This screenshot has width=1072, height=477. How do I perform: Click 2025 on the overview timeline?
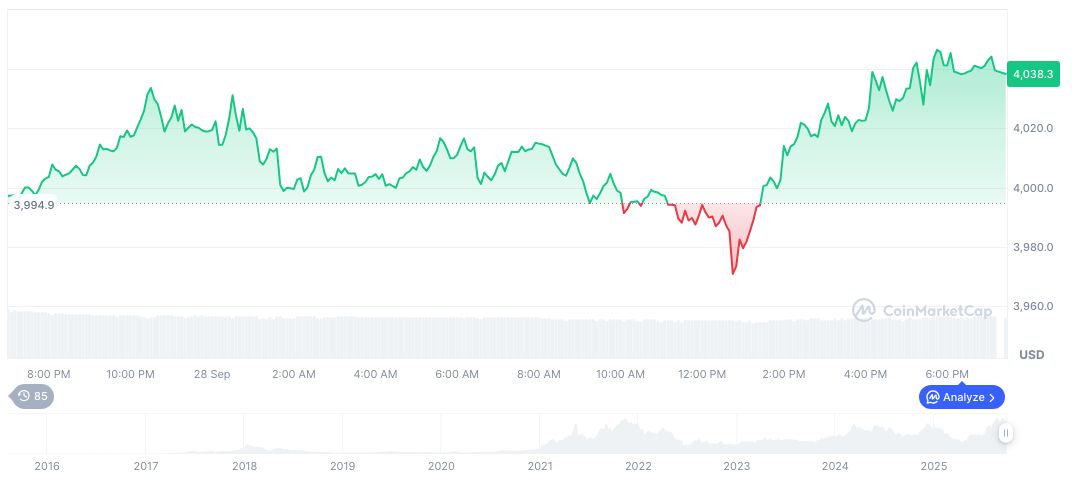coord(933,466)
